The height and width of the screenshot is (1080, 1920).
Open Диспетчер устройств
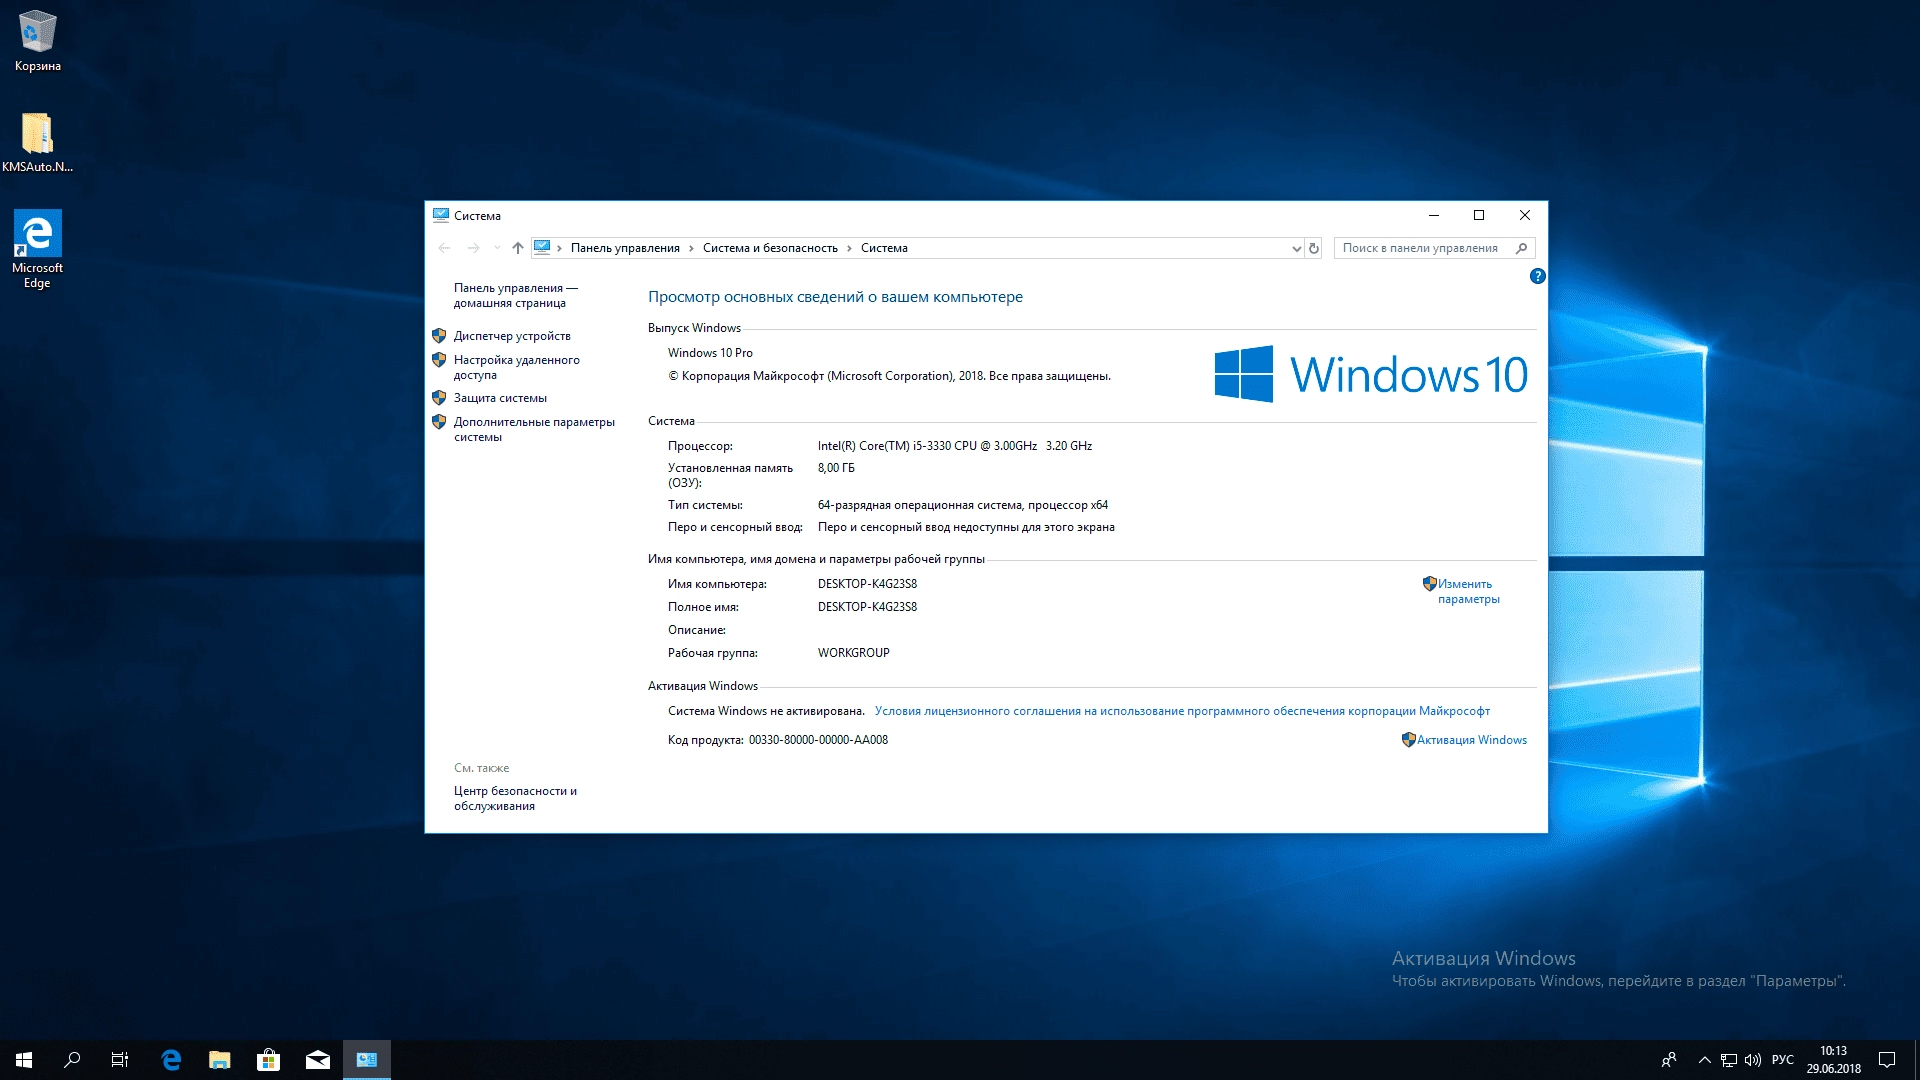click(512, 336)
